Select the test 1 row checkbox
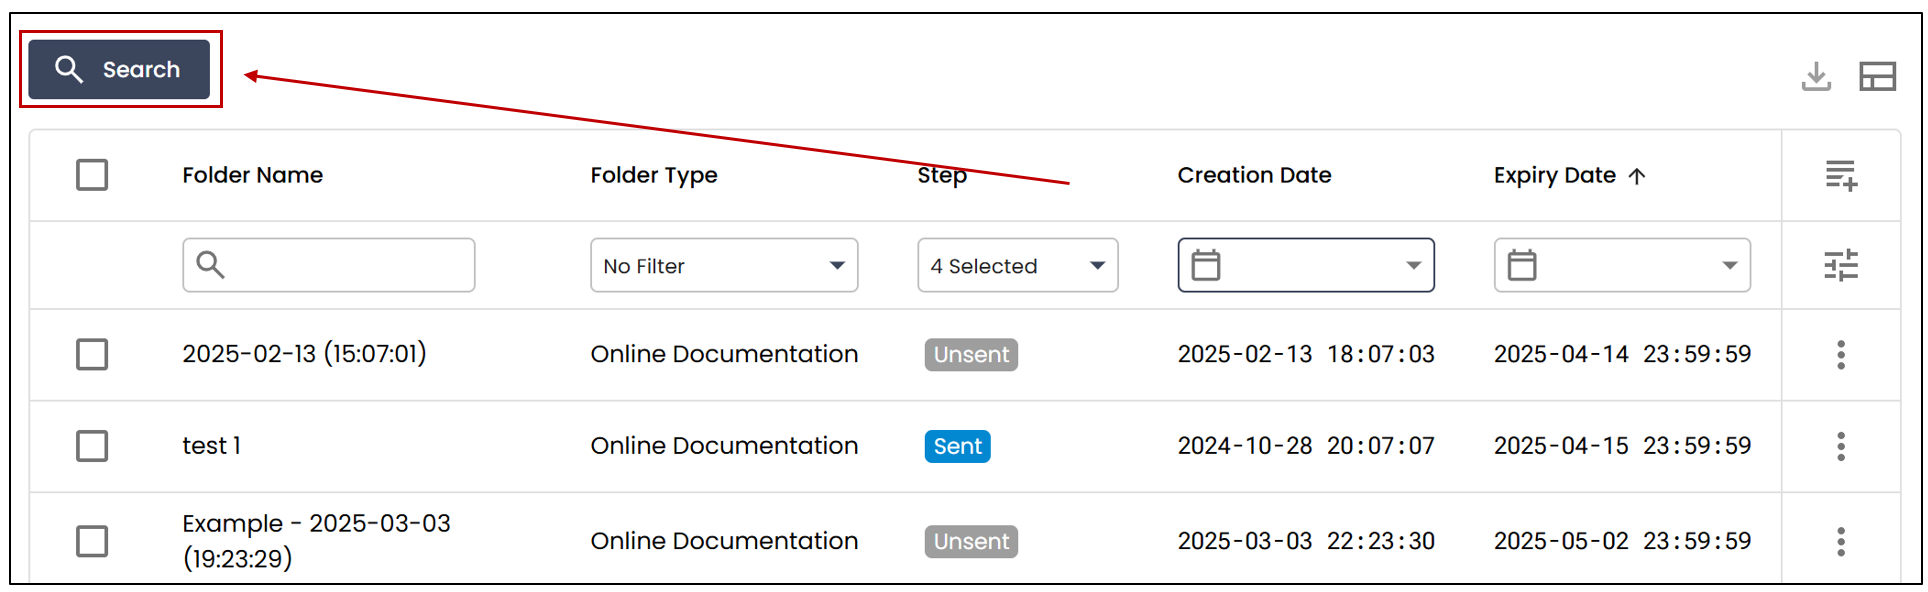 [92, 446]
